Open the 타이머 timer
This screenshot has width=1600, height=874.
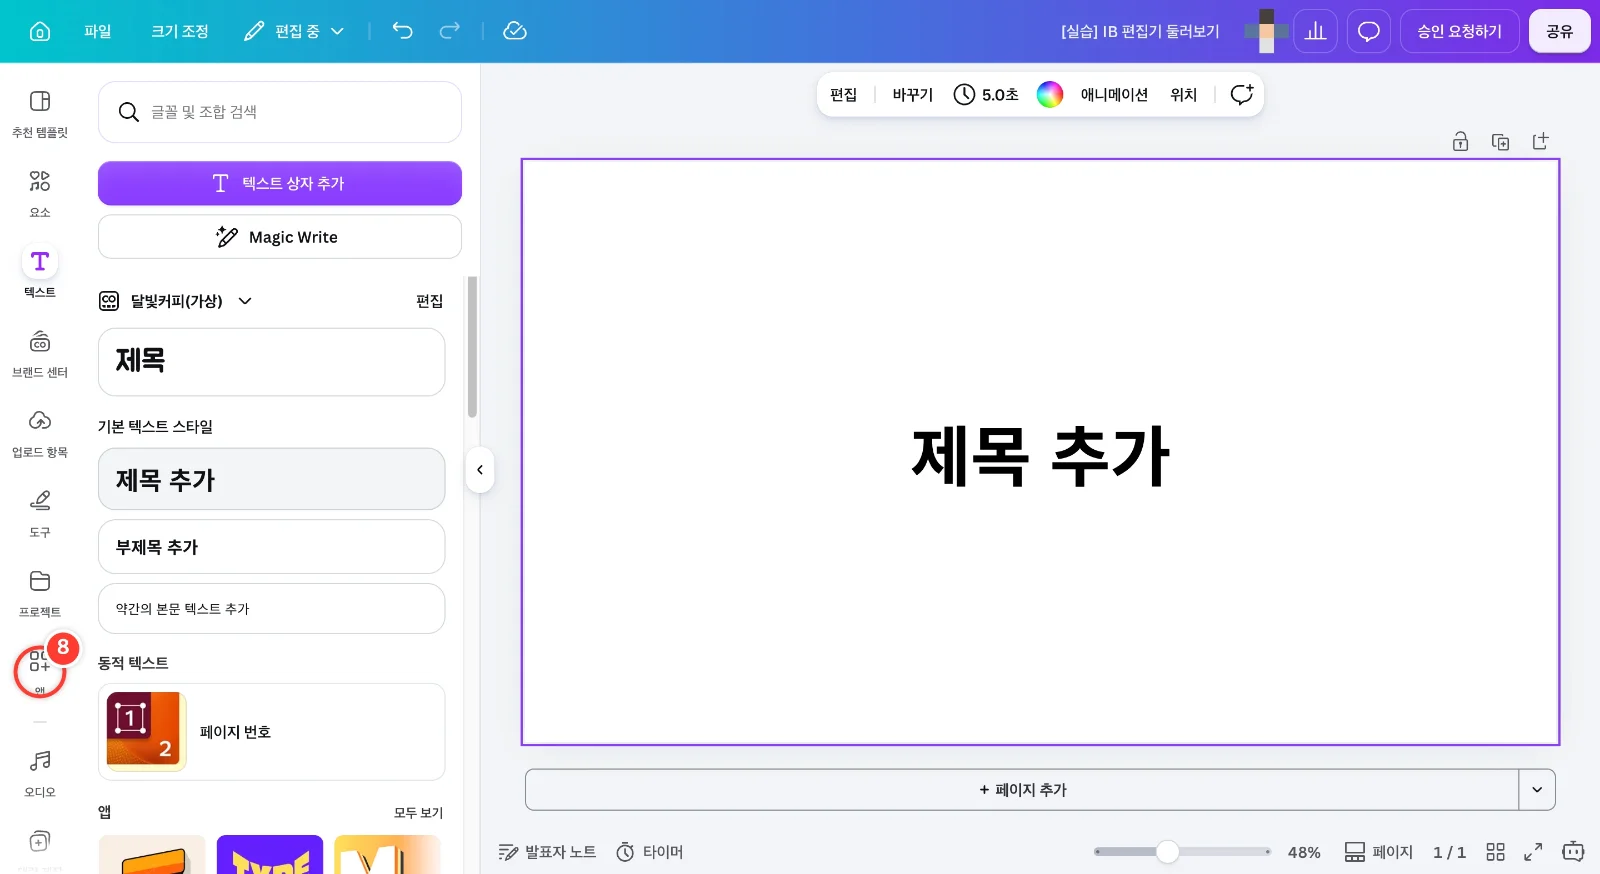click(x=650, y=852)
